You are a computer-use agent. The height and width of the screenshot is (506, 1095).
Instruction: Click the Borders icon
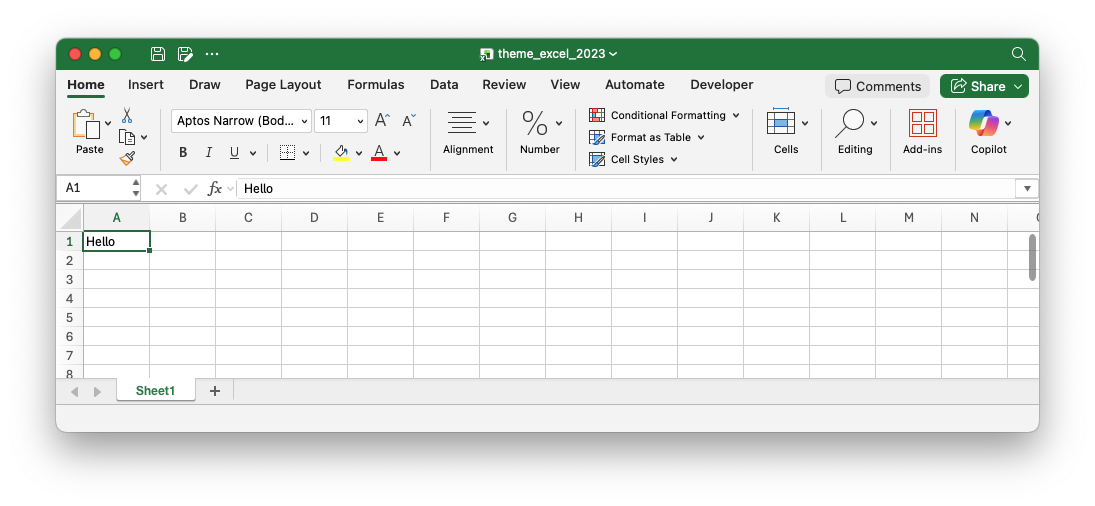(287, 153)
